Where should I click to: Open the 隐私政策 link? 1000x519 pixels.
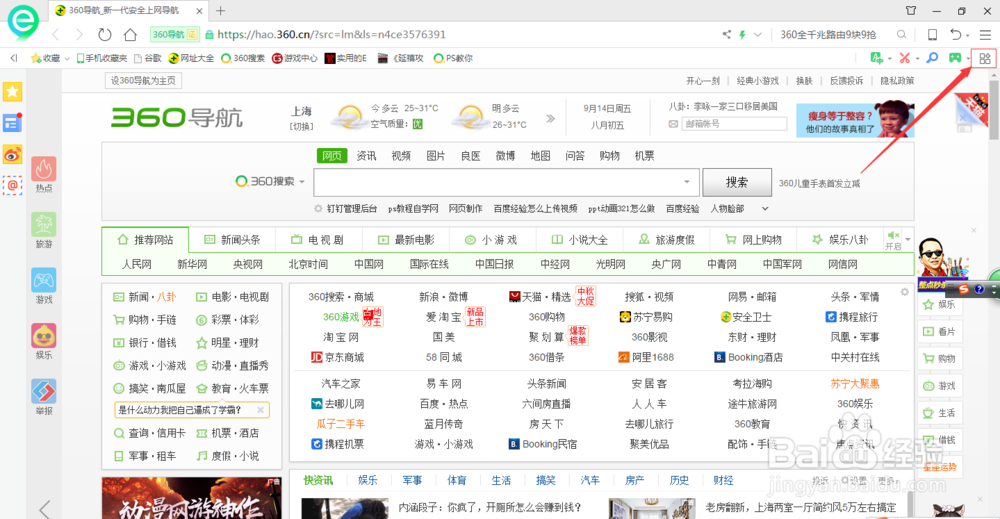tap(897, 81)
